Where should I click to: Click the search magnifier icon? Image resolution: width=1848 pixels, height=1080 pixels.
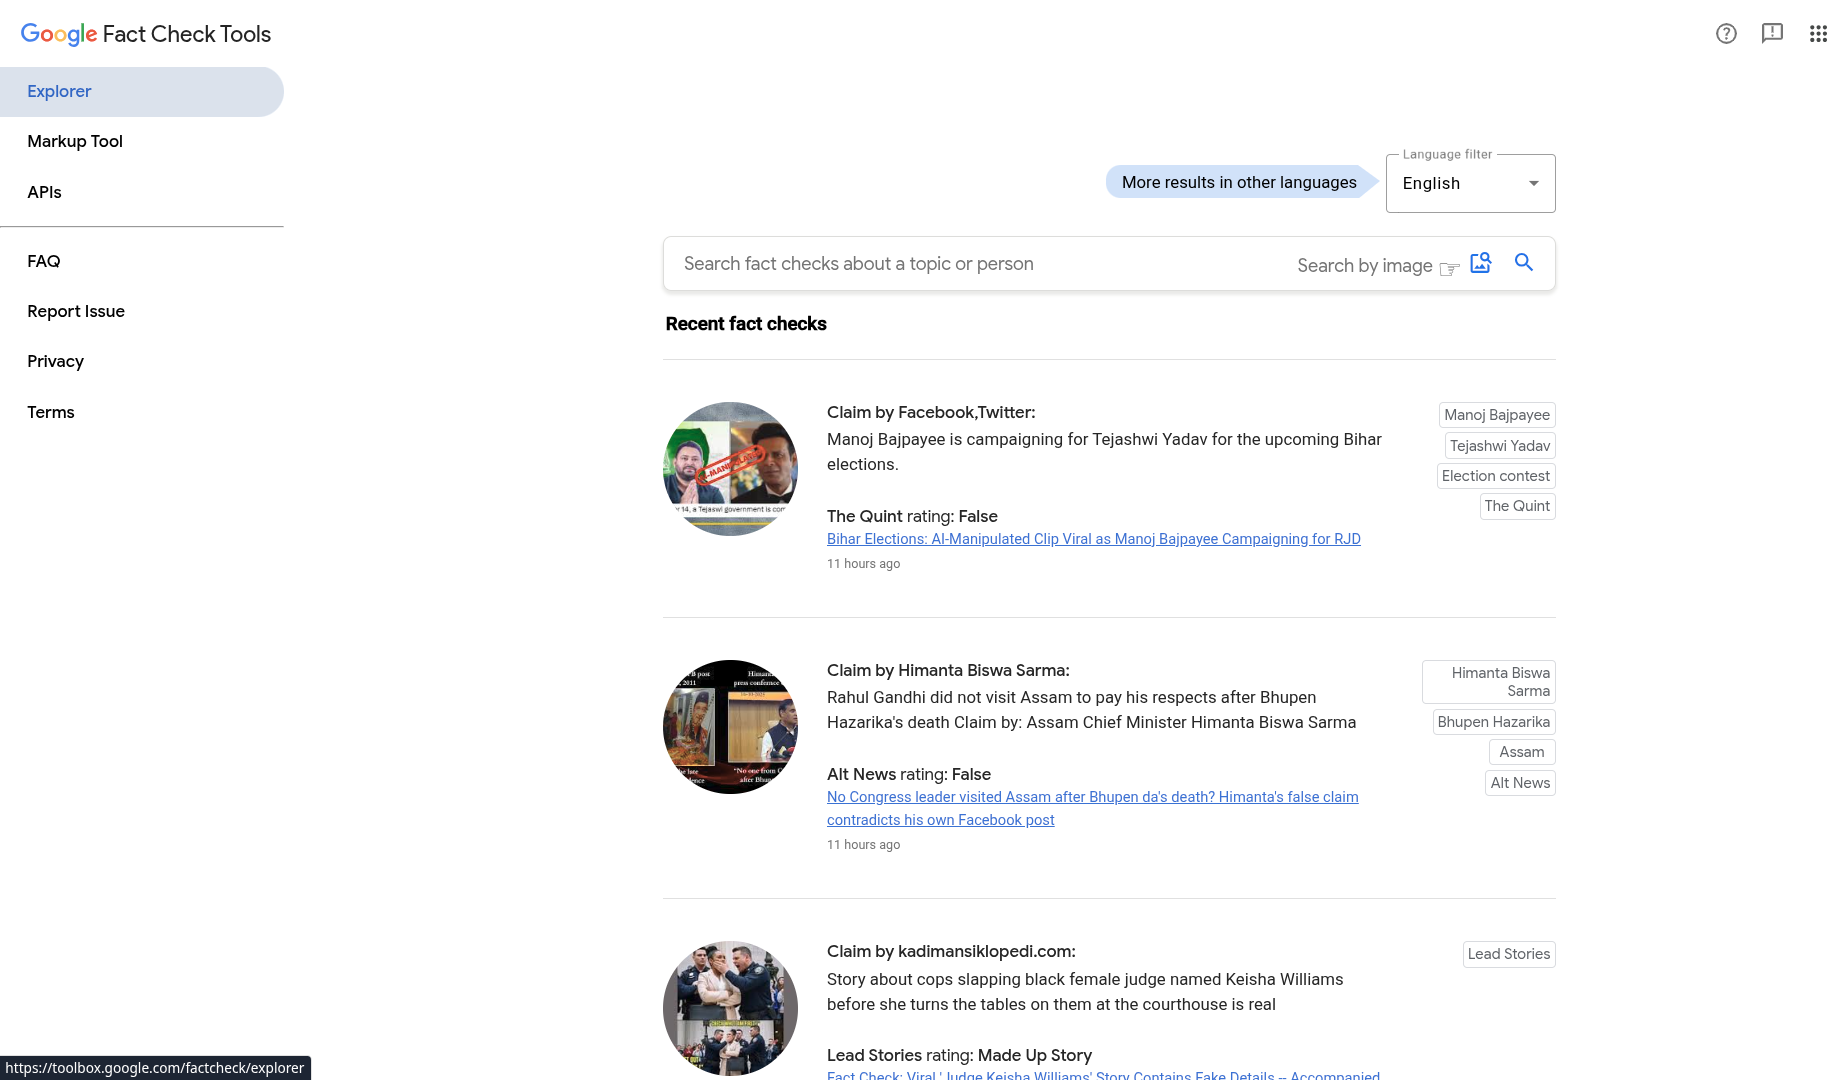pyautogui.click(x=1523, y=263)
